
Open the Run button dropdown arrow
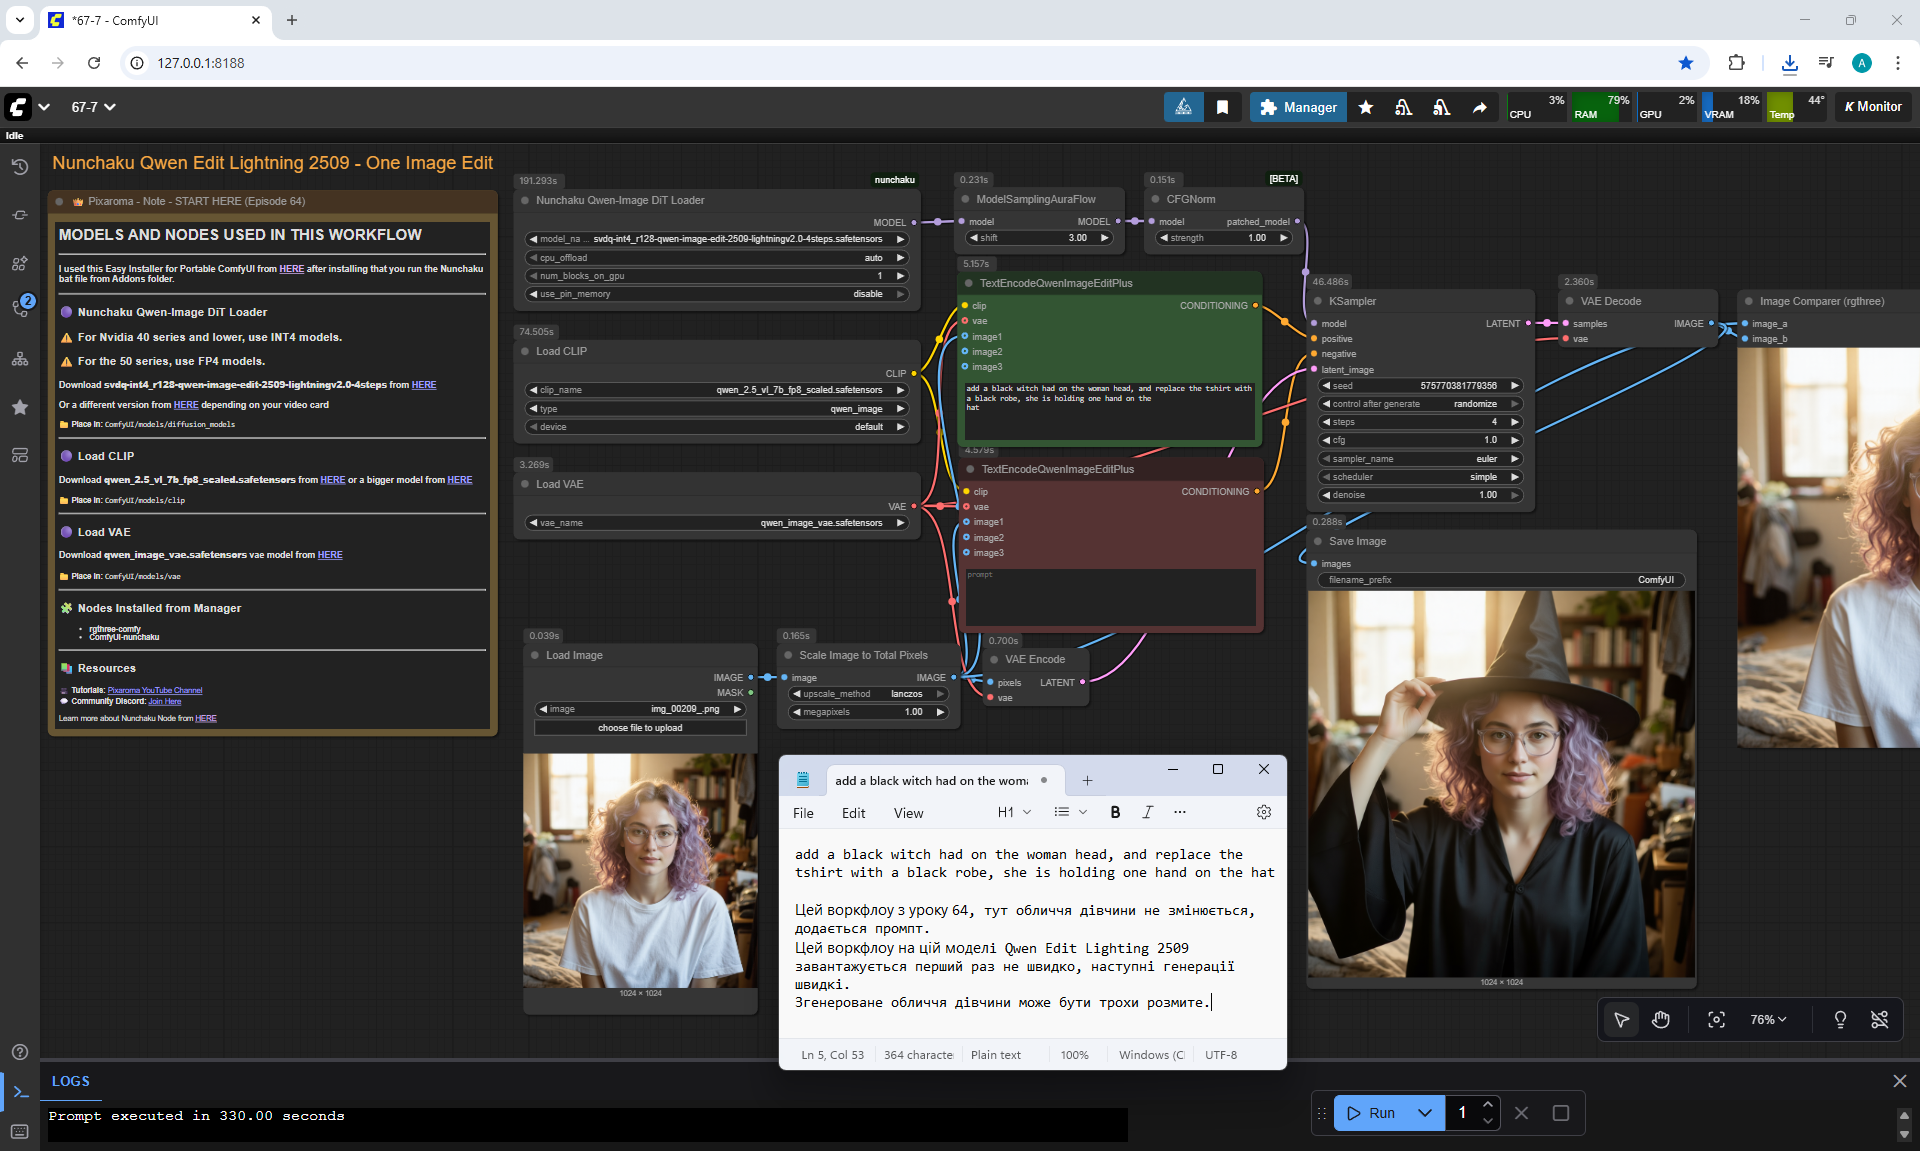[x=1425, y=1113]
